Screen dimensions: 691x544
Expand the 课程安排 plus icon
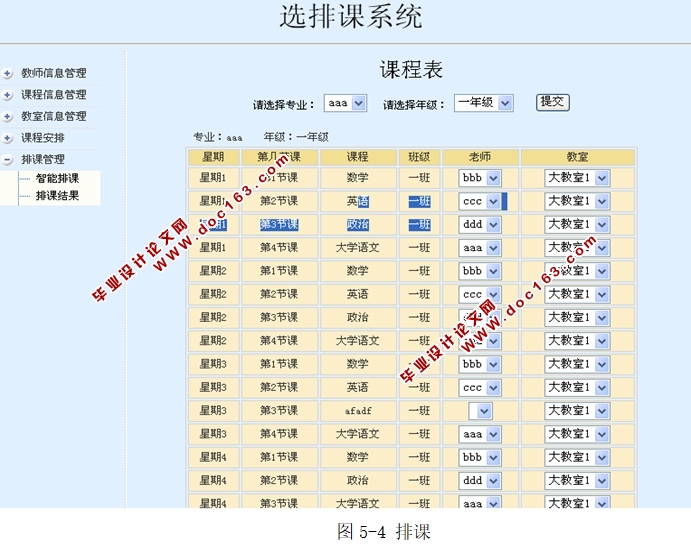point(7,138)
